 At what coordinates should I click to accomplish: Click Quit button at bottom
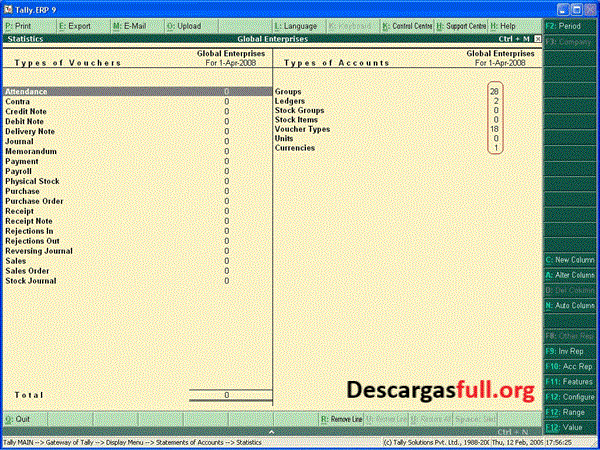coord(25,419)
